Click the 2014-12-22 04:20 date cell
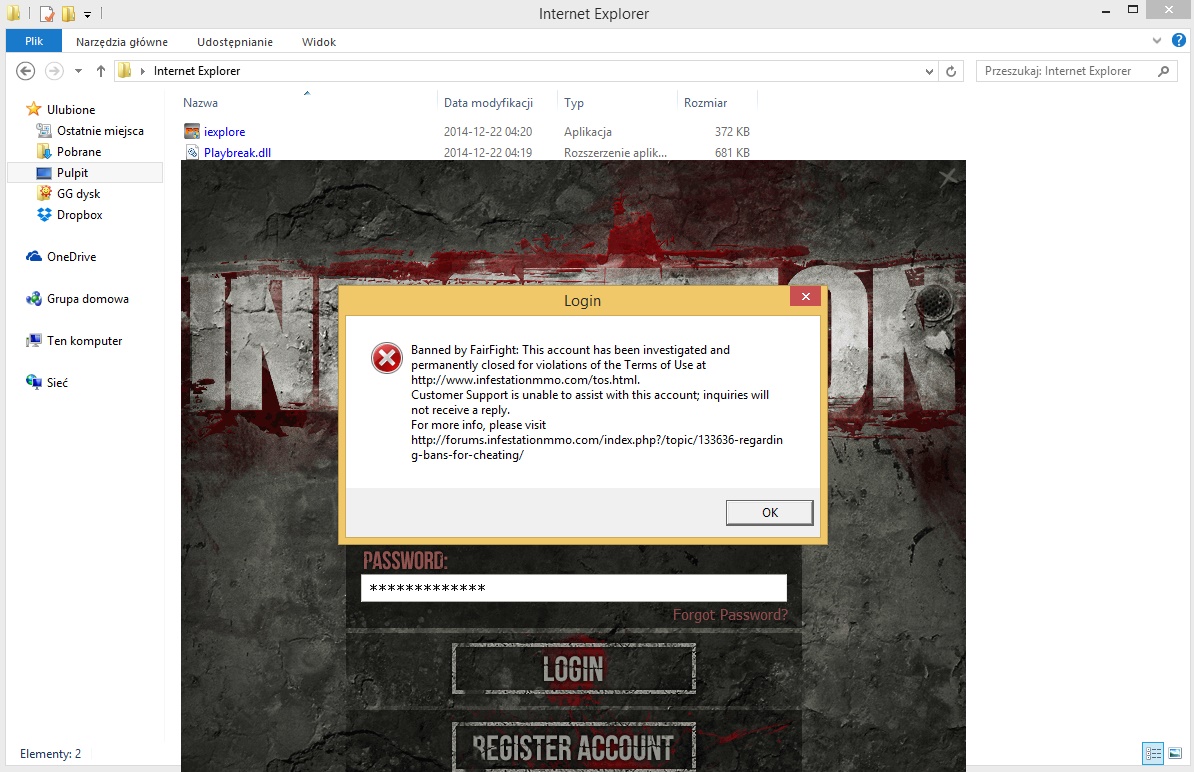The width and height of the screenshot is (1194, 772). [x=488, y=132]
